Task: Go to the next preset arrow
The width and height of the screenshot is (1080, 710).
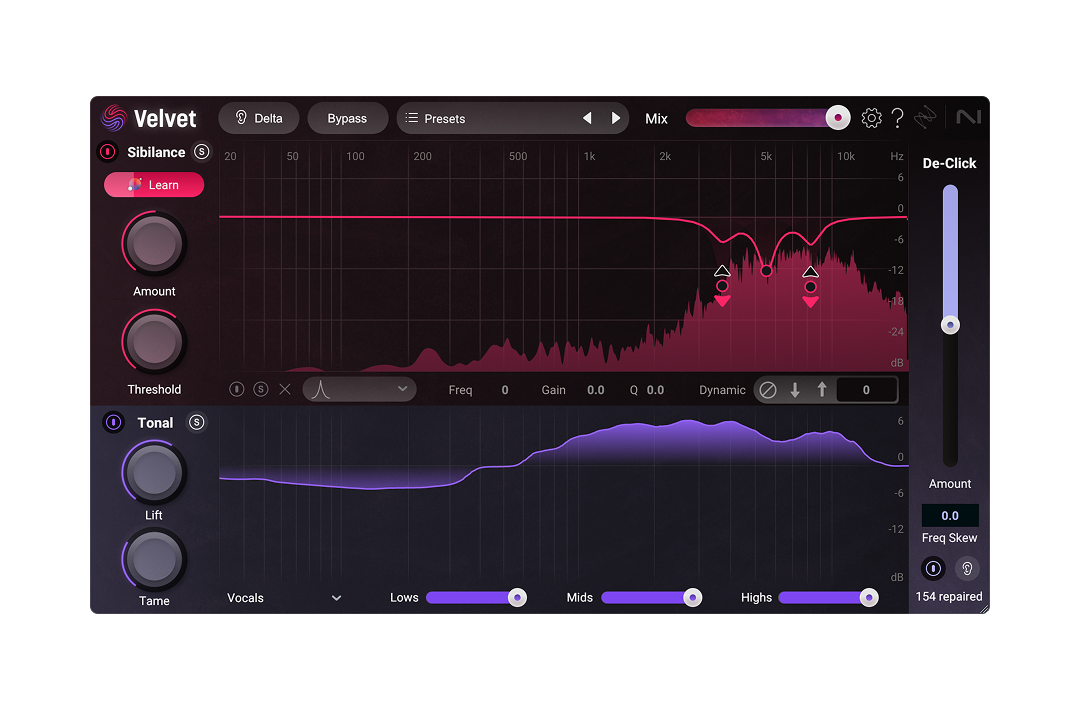Action: 616,118
